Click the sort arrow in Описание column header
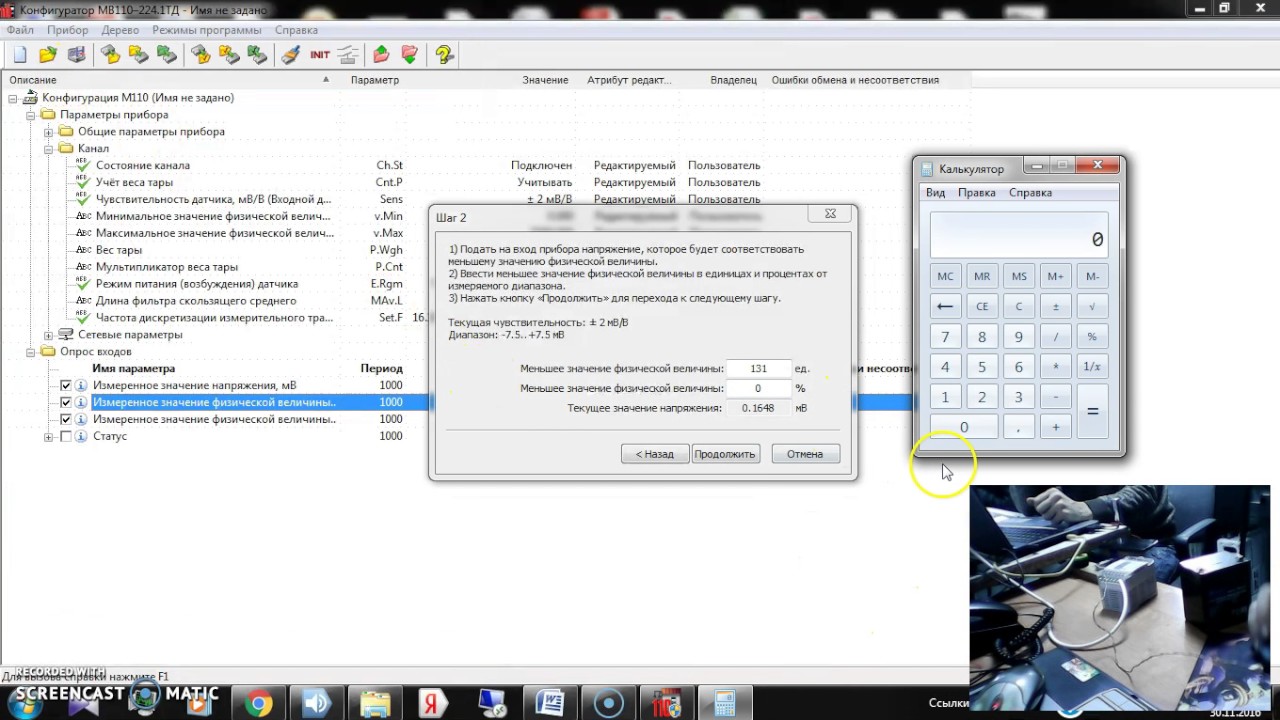Image resolution: width=1280 pixels, height=720 pixels. coord(326,79)
